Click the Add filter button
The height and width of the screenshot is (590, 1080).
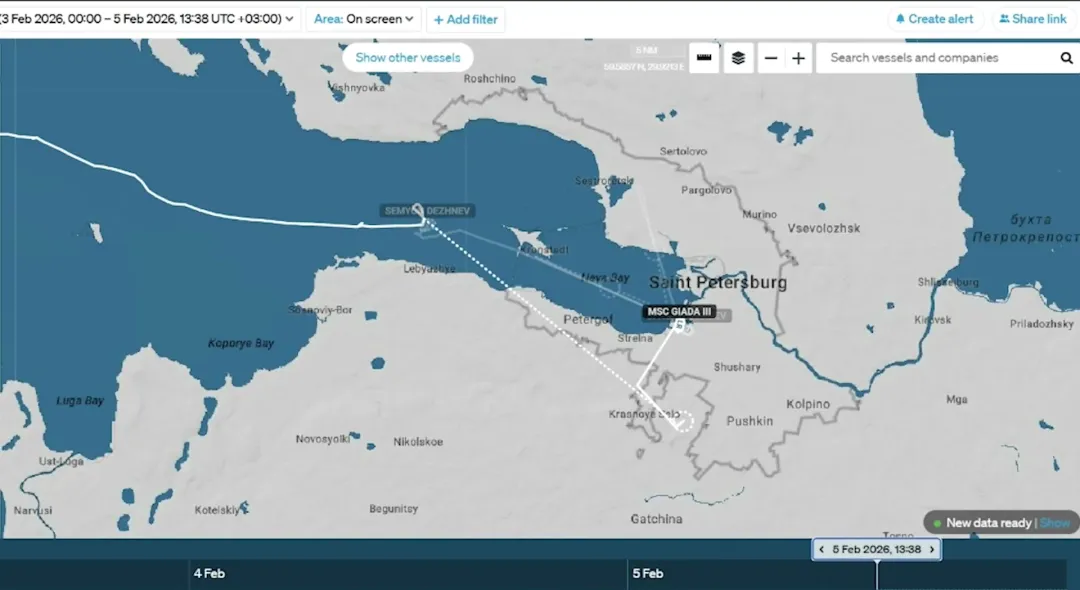[465, 20]
